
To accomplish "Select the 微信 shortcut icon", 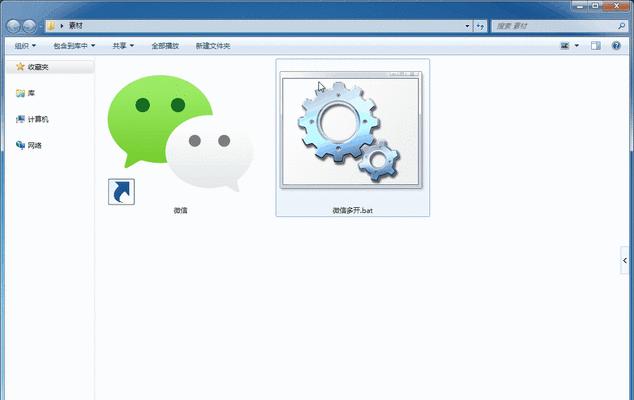I will (180, 138).
